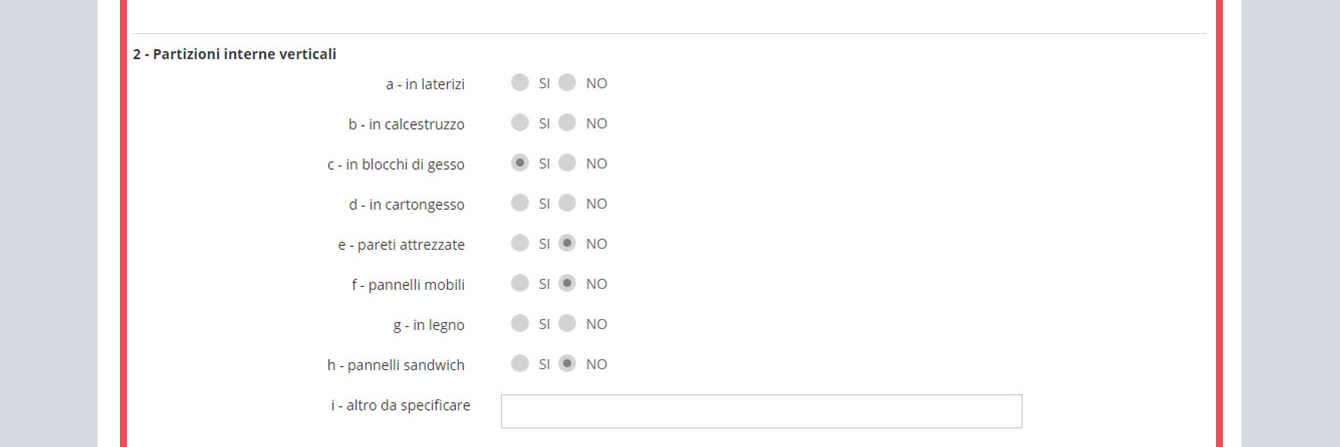Image resolution: width=1340 pixels, height=447 pixels.
Task: Set 'c - in blocchi di gesso' to NO
Action: [x=567, y=163]
